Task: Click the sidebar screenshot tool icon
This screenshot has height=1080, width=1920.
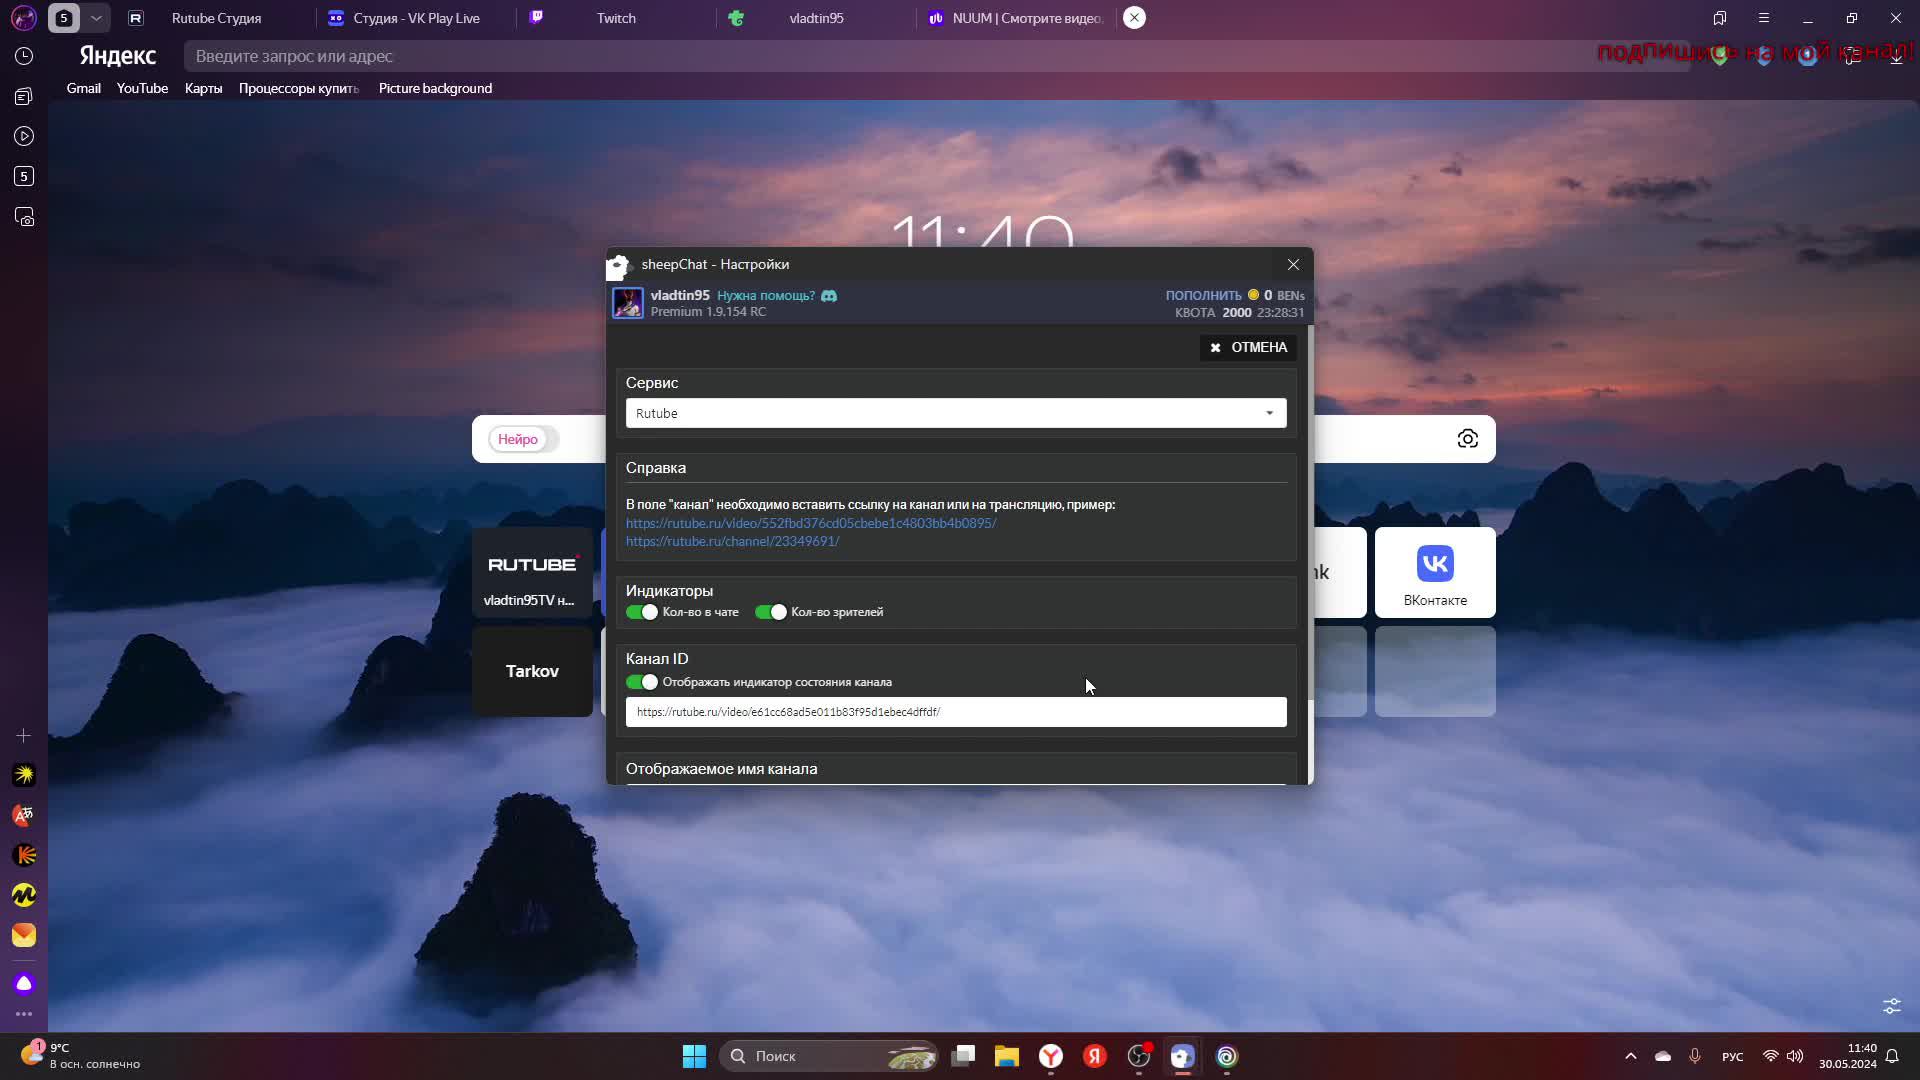Action: [24, 217]
